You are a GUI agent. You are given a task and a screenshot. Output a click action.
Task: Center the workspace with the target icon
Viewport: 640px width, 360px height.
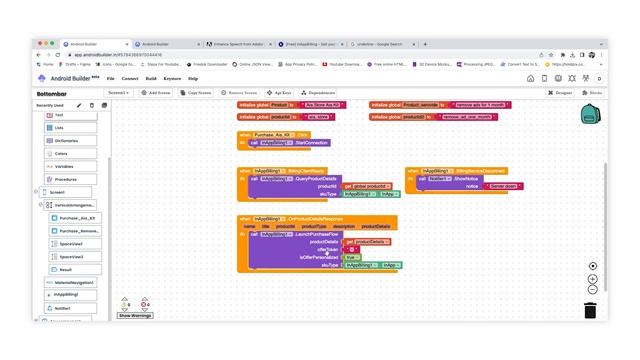593,266
